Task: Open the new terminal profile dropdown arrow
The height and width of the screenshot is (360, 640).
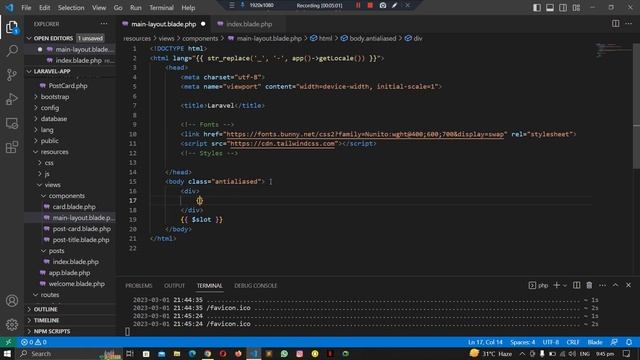Action: pos(565,285)
